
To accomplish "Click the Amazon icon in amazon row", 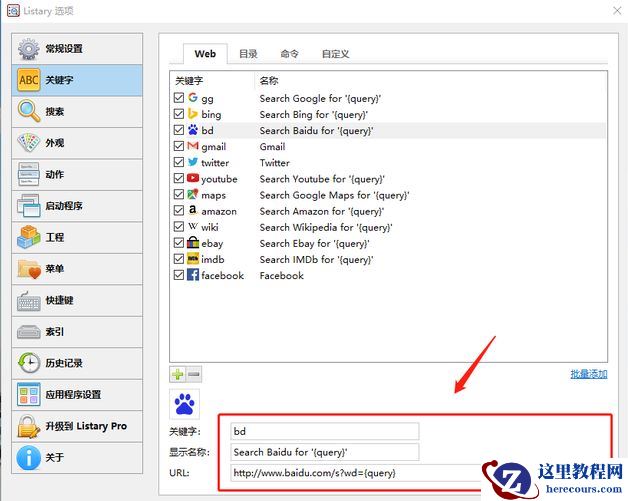I will tap(193, 210).
